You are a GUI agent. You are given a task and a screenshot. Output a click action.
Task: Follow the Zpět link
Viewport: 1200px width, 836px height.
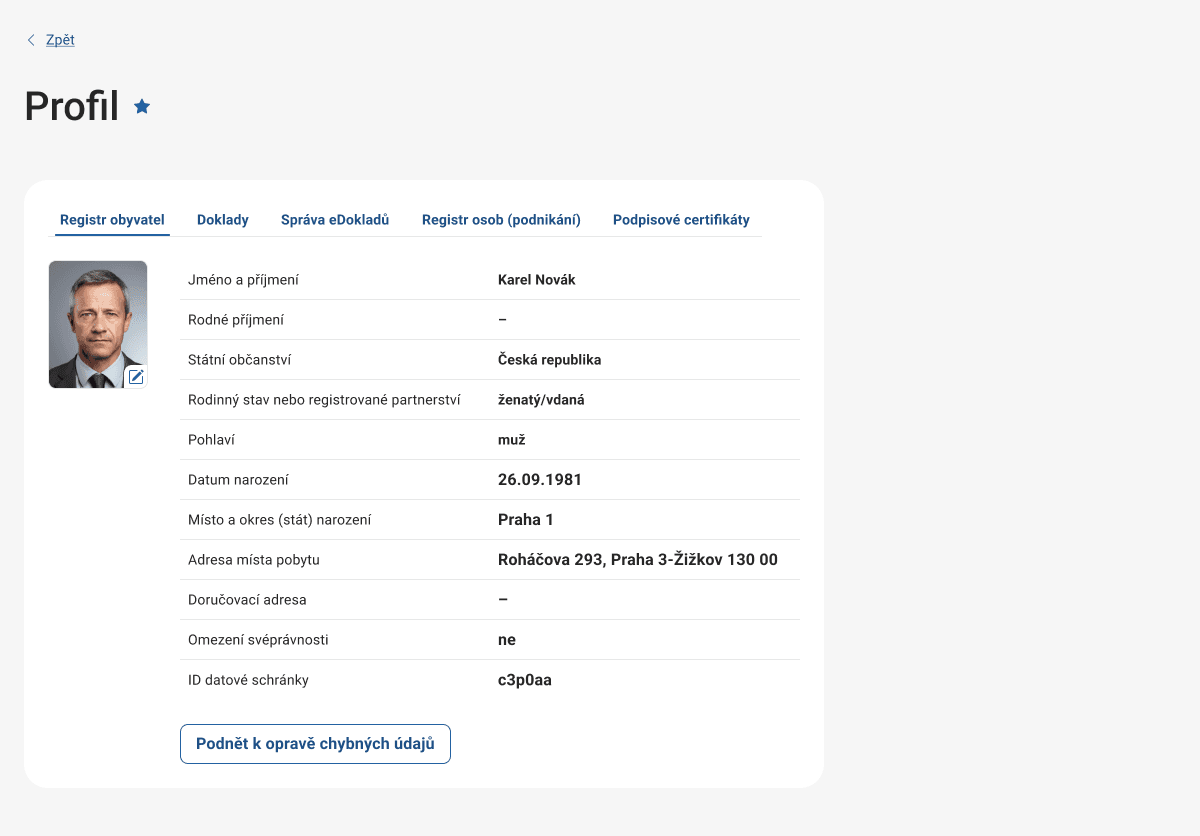tap(60, 40)
